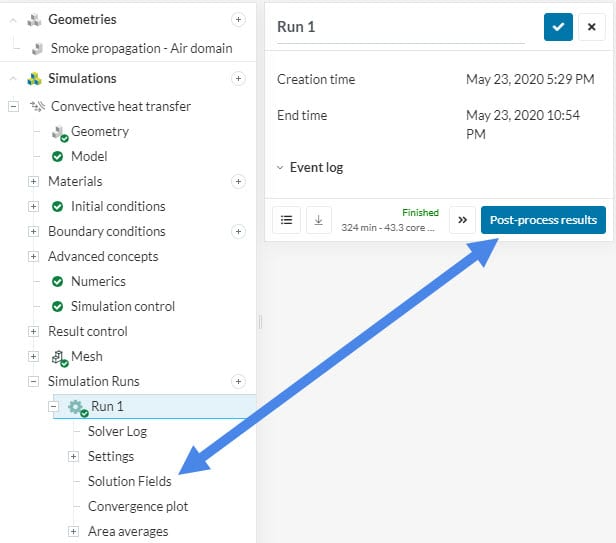The height and width of the screenshot is (543, 616).
Task: Click the double-arrow expand button
Action: 462,220
